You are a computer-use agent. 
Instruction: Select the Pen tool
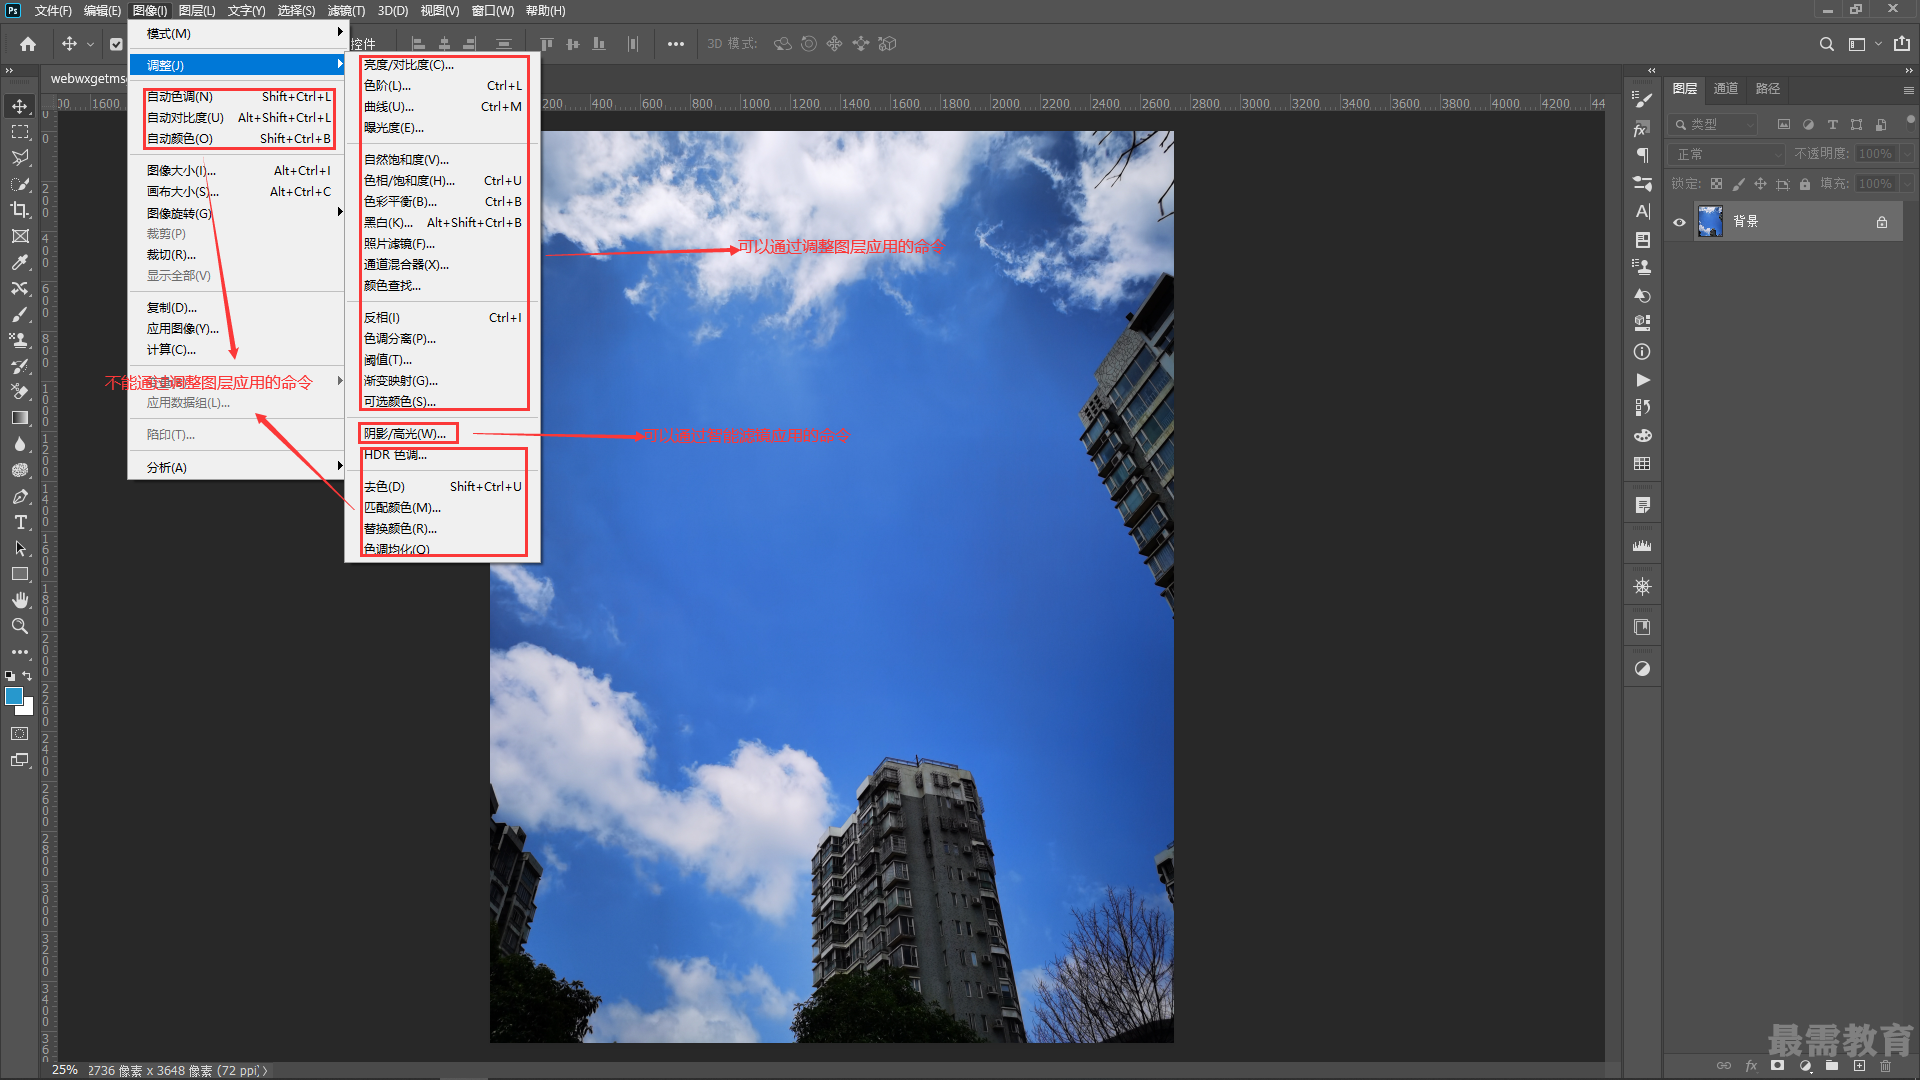(20, 496)
